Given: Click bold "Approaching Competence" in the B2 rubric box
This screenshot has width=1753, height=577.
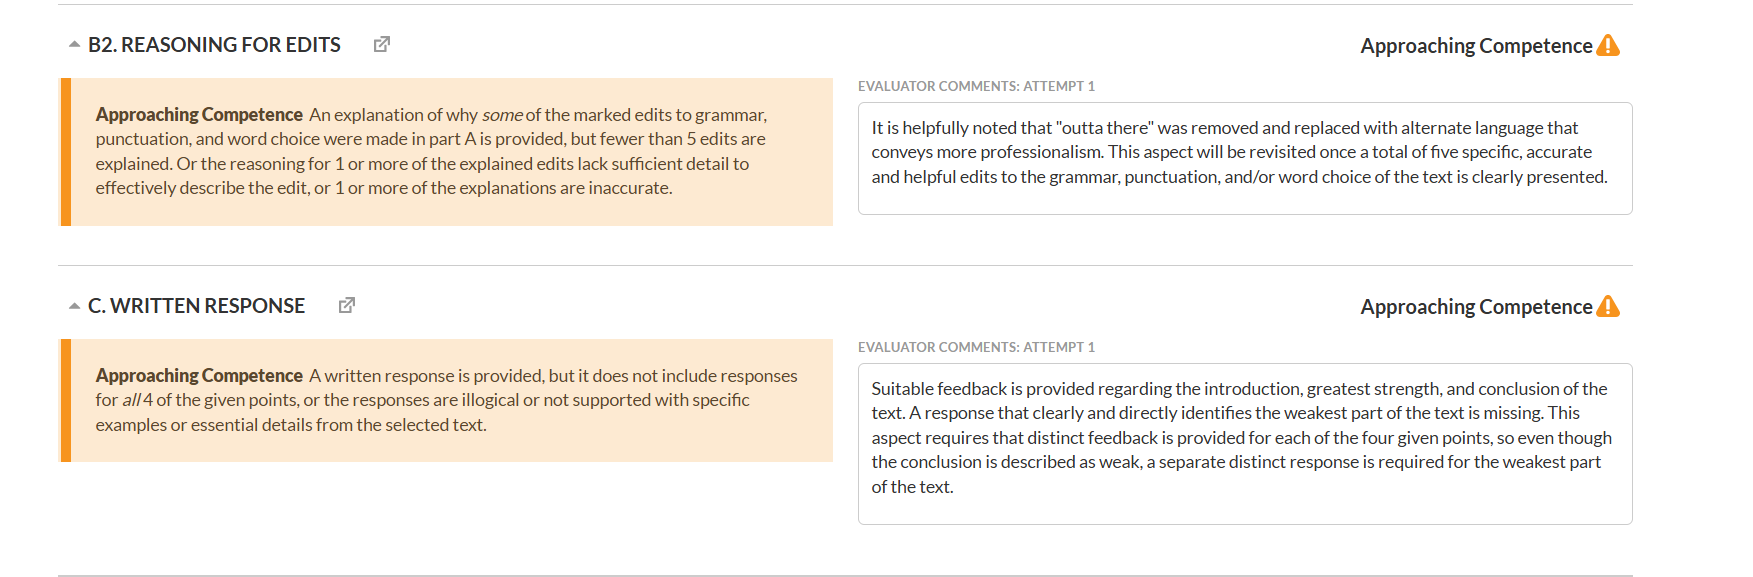Looking at the screenshot, I should [199, 115].
